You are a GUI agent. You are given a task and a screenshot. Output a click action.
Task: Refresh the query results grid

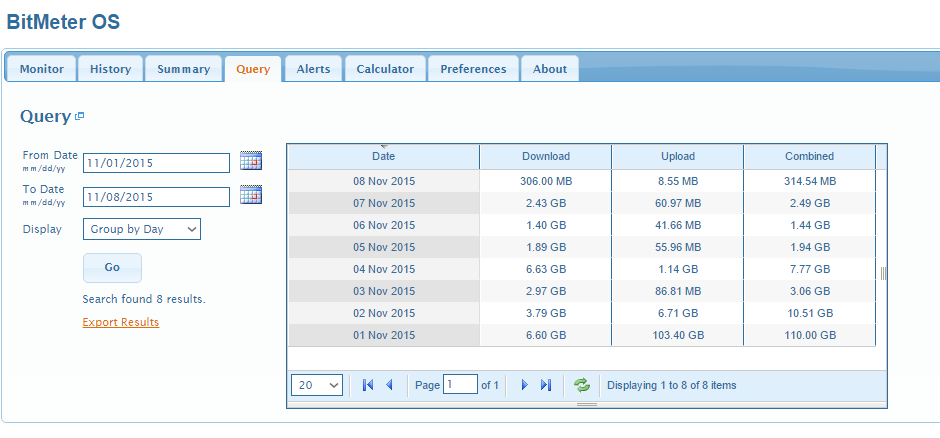click(581, 385)
